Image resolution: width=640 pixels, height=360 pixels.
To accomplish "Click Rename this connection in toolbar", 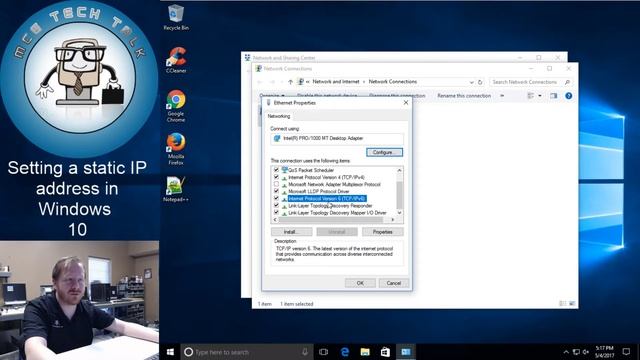I will coord(464,96).
